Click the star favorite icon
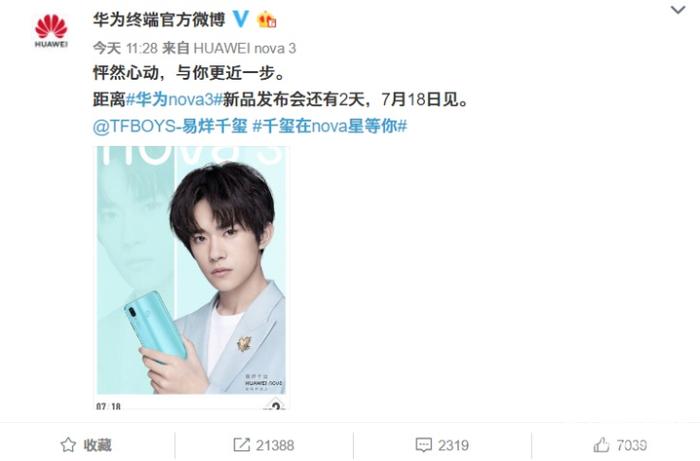 coord(68,444)
